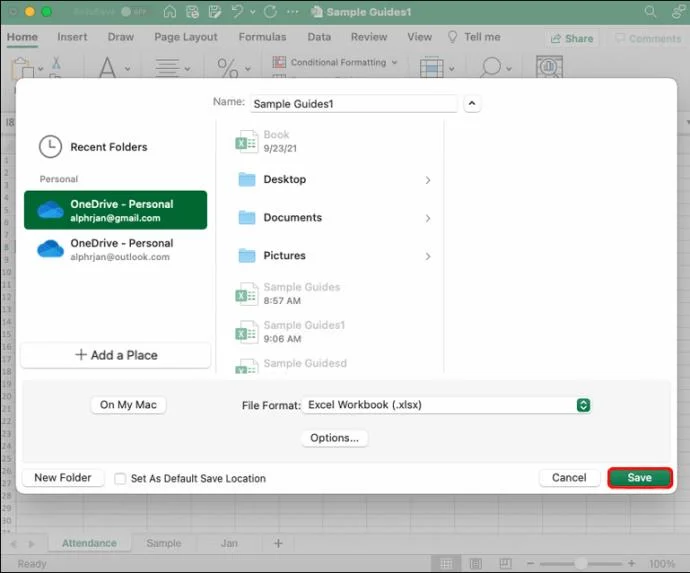Click the New Folder button

click(63, 478)
